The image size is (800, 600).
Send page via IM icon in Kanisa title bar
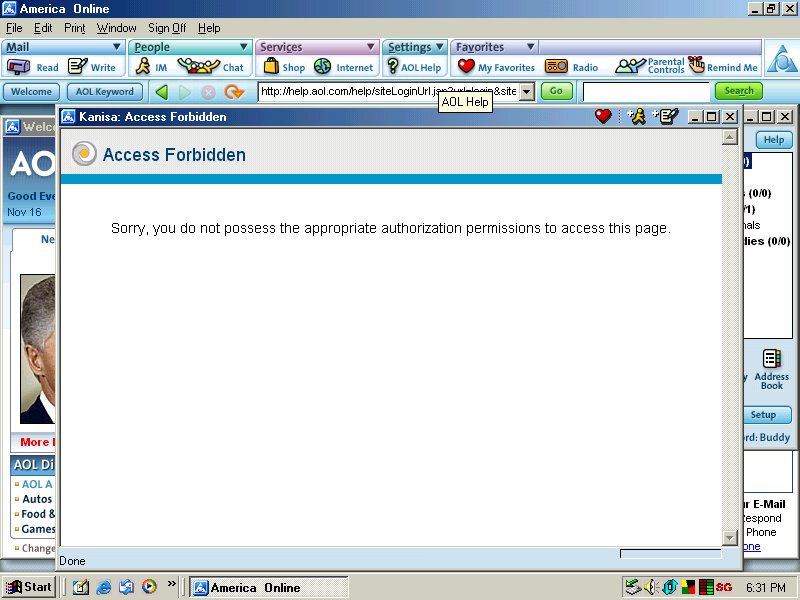tap(636, 117)
